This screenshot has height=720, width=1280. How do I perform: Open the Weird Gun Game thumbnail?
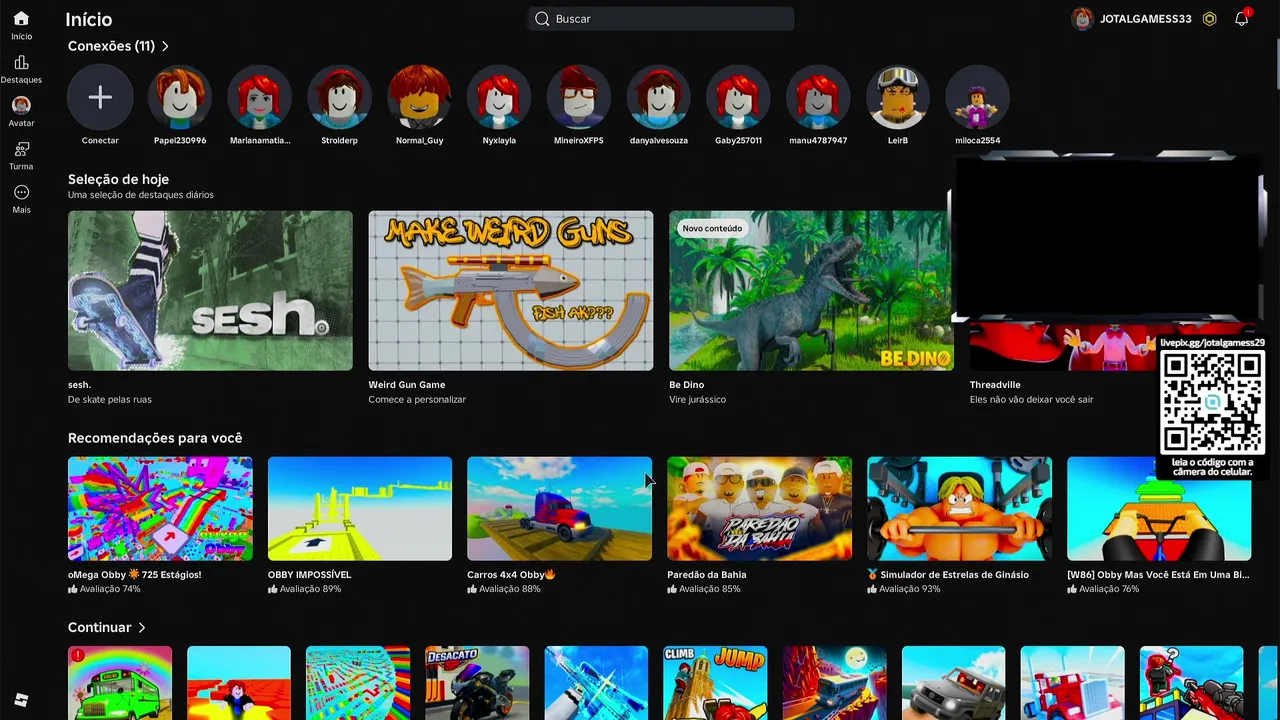[x=511, y=290]
